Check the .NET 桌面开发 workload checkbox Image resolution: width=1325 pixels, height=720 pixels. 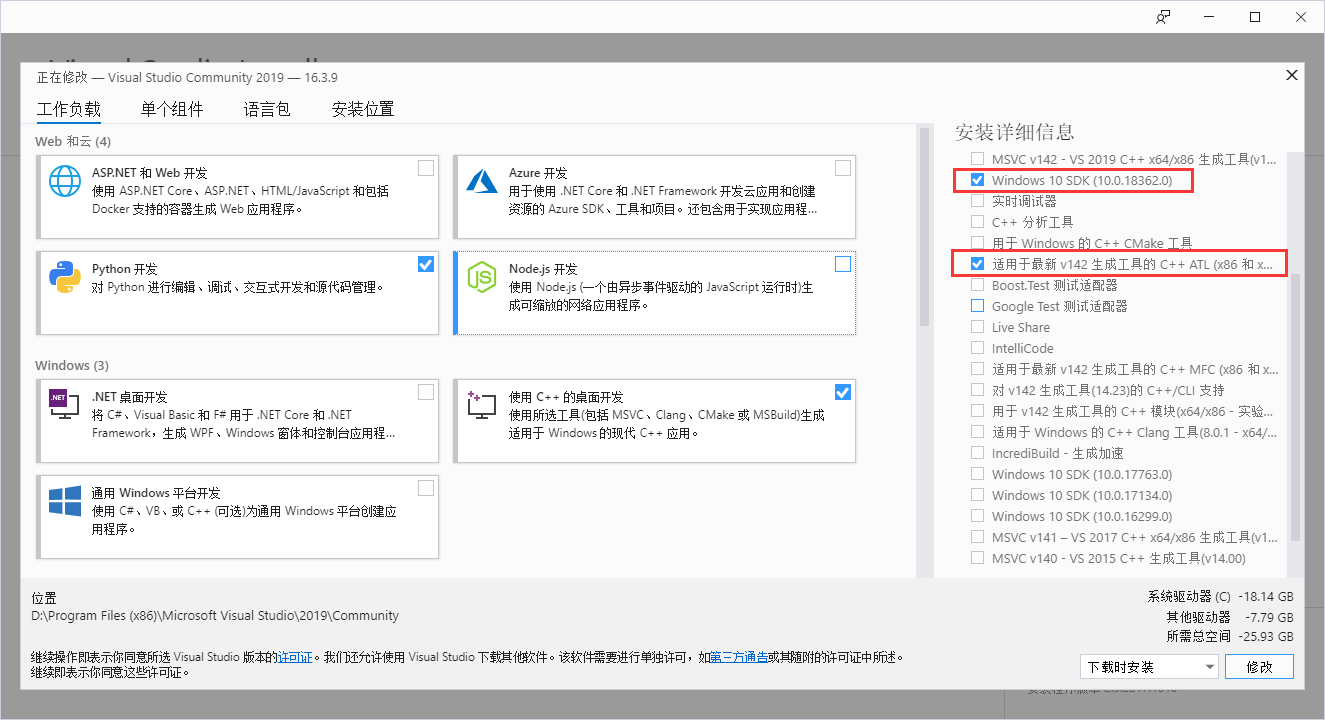click(x=426, y=392)
